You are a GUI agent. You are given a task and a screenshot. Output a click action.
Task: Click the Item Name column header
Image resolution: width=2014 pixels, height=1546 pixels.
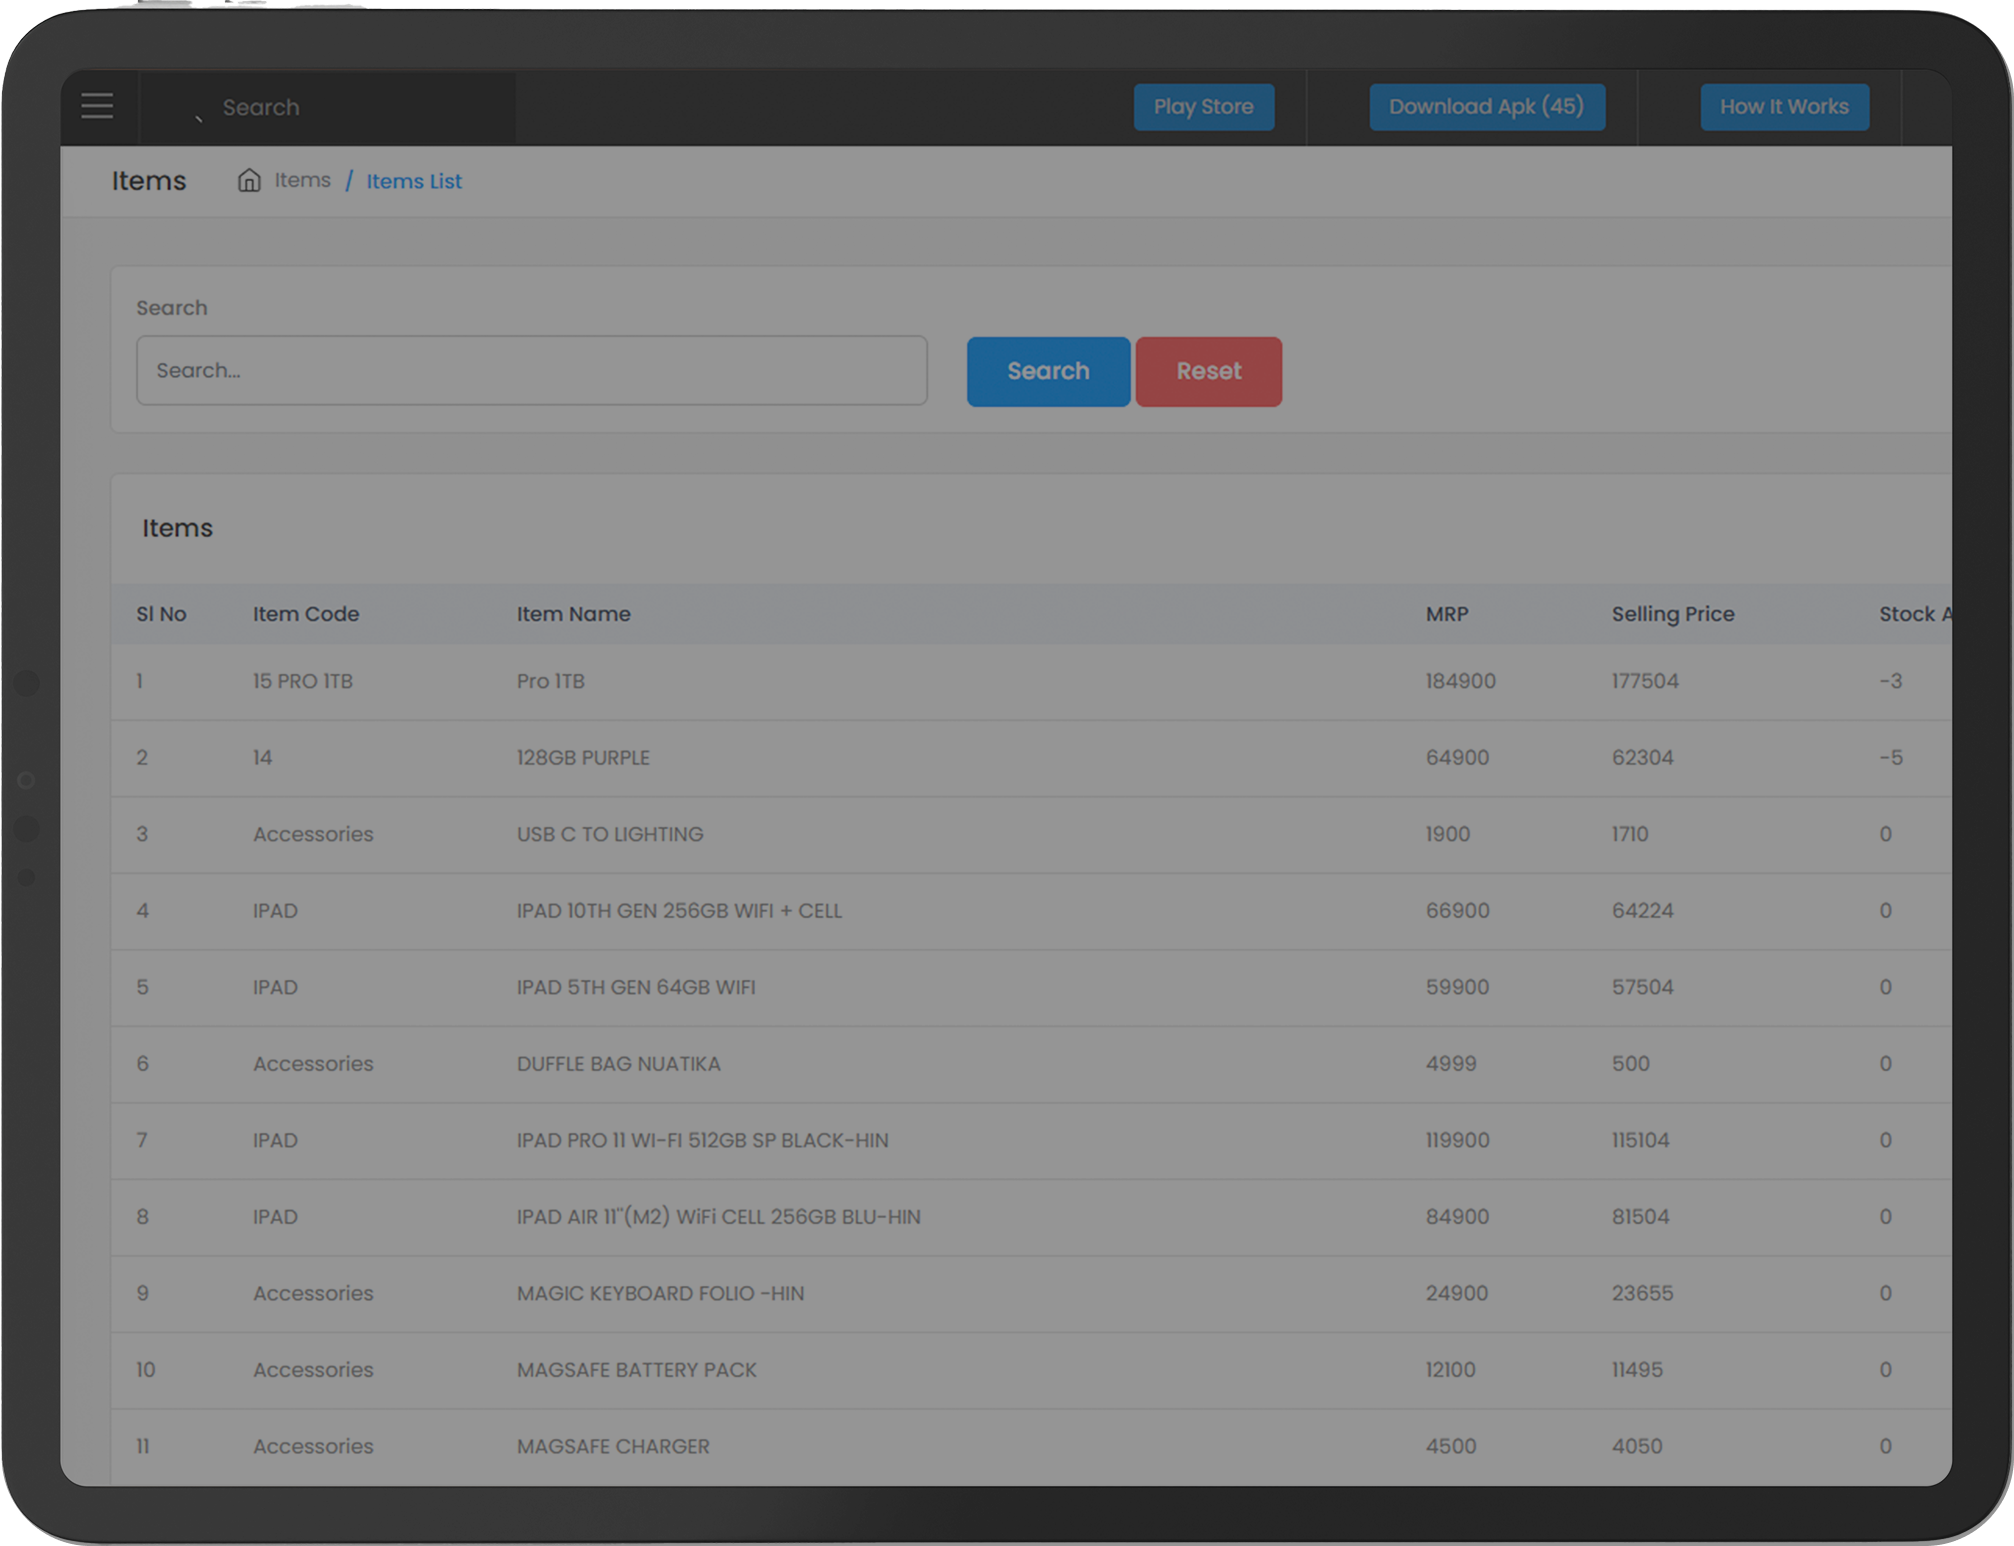tap(573, 614)
